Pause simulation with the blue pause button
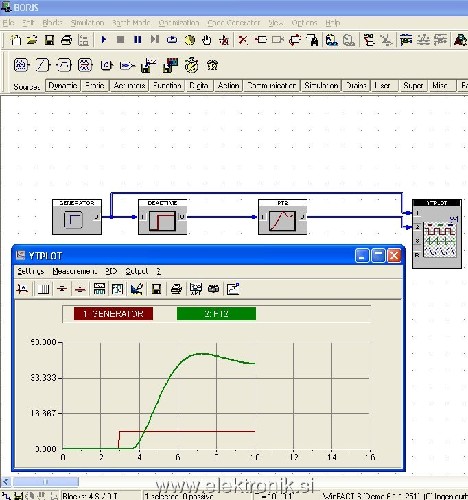 (137, 40)
